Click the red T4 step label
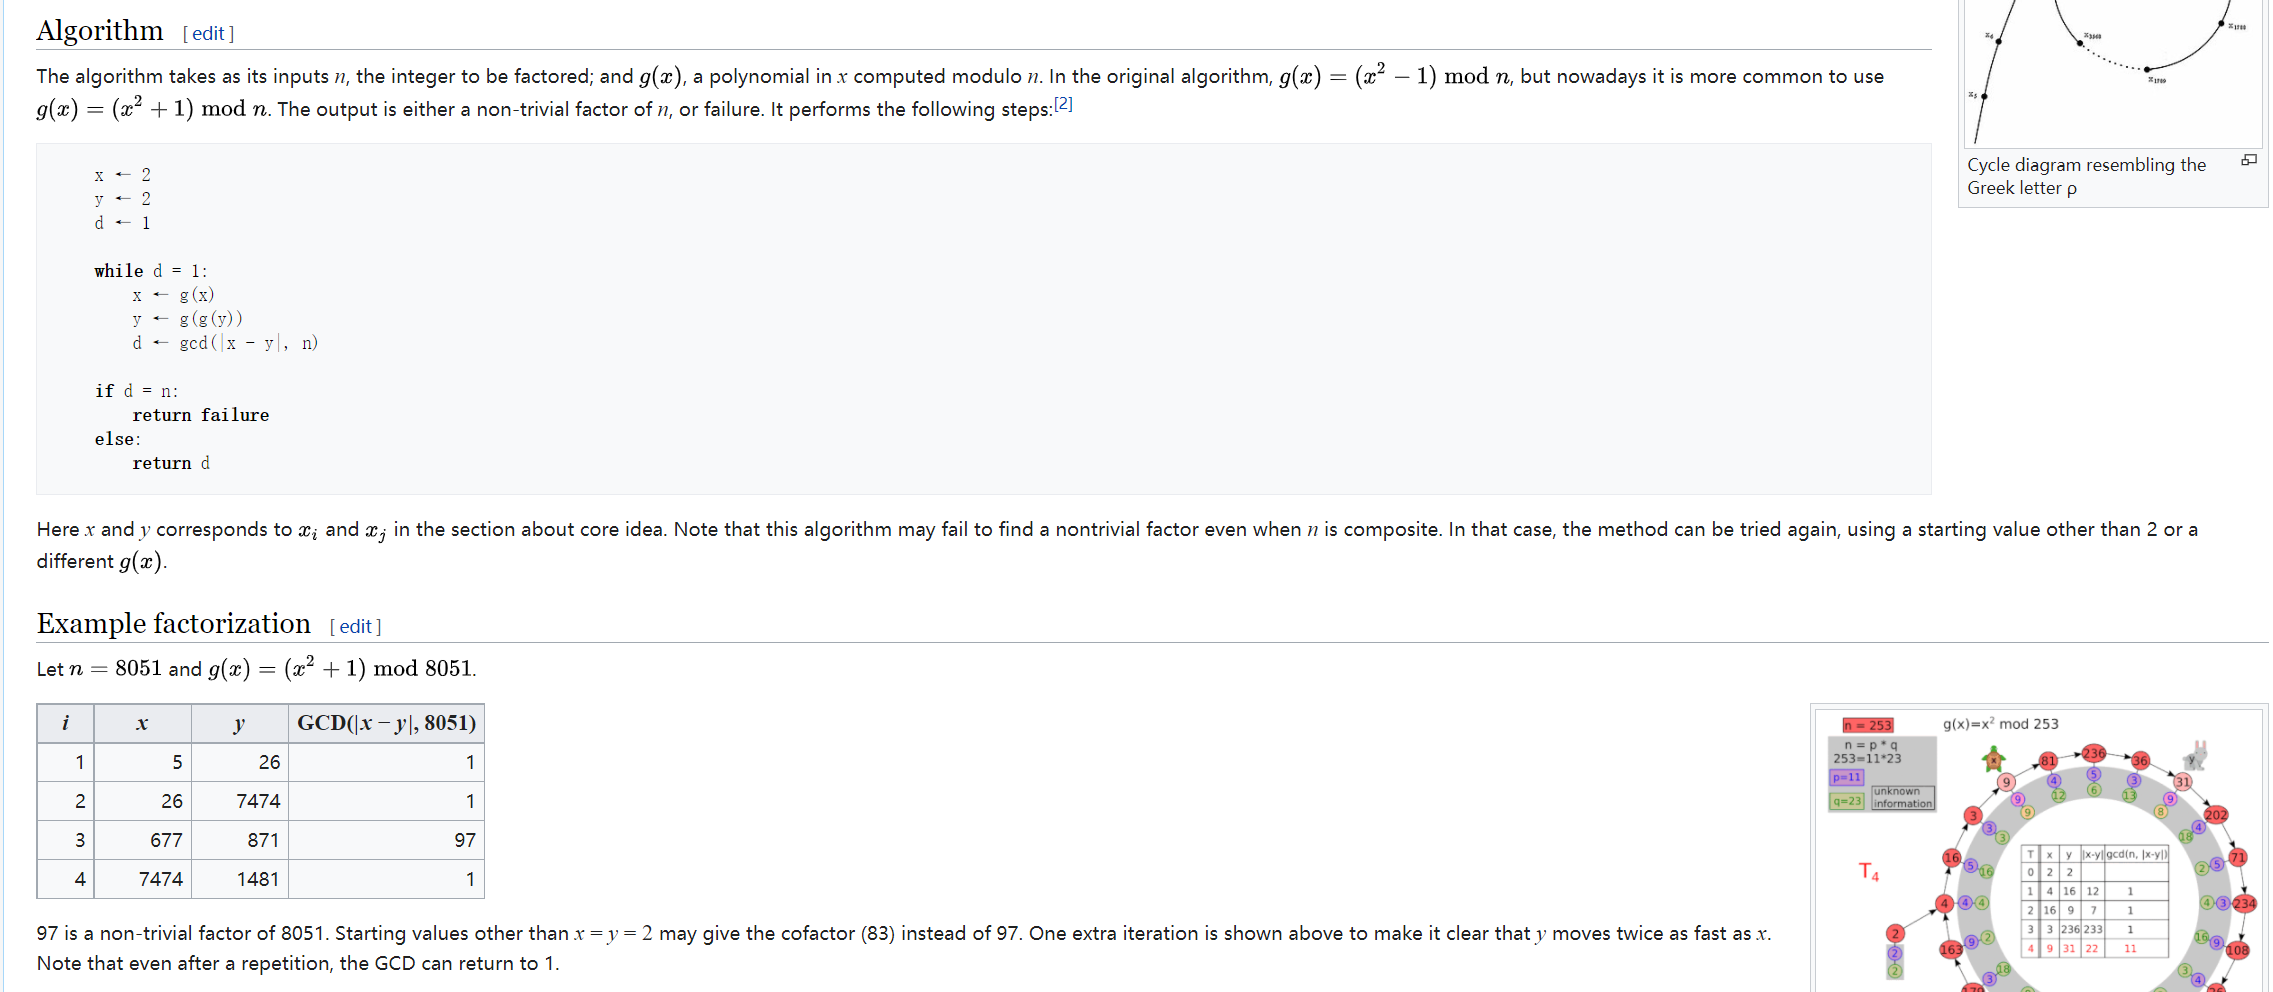 (x=1868, y=872)
